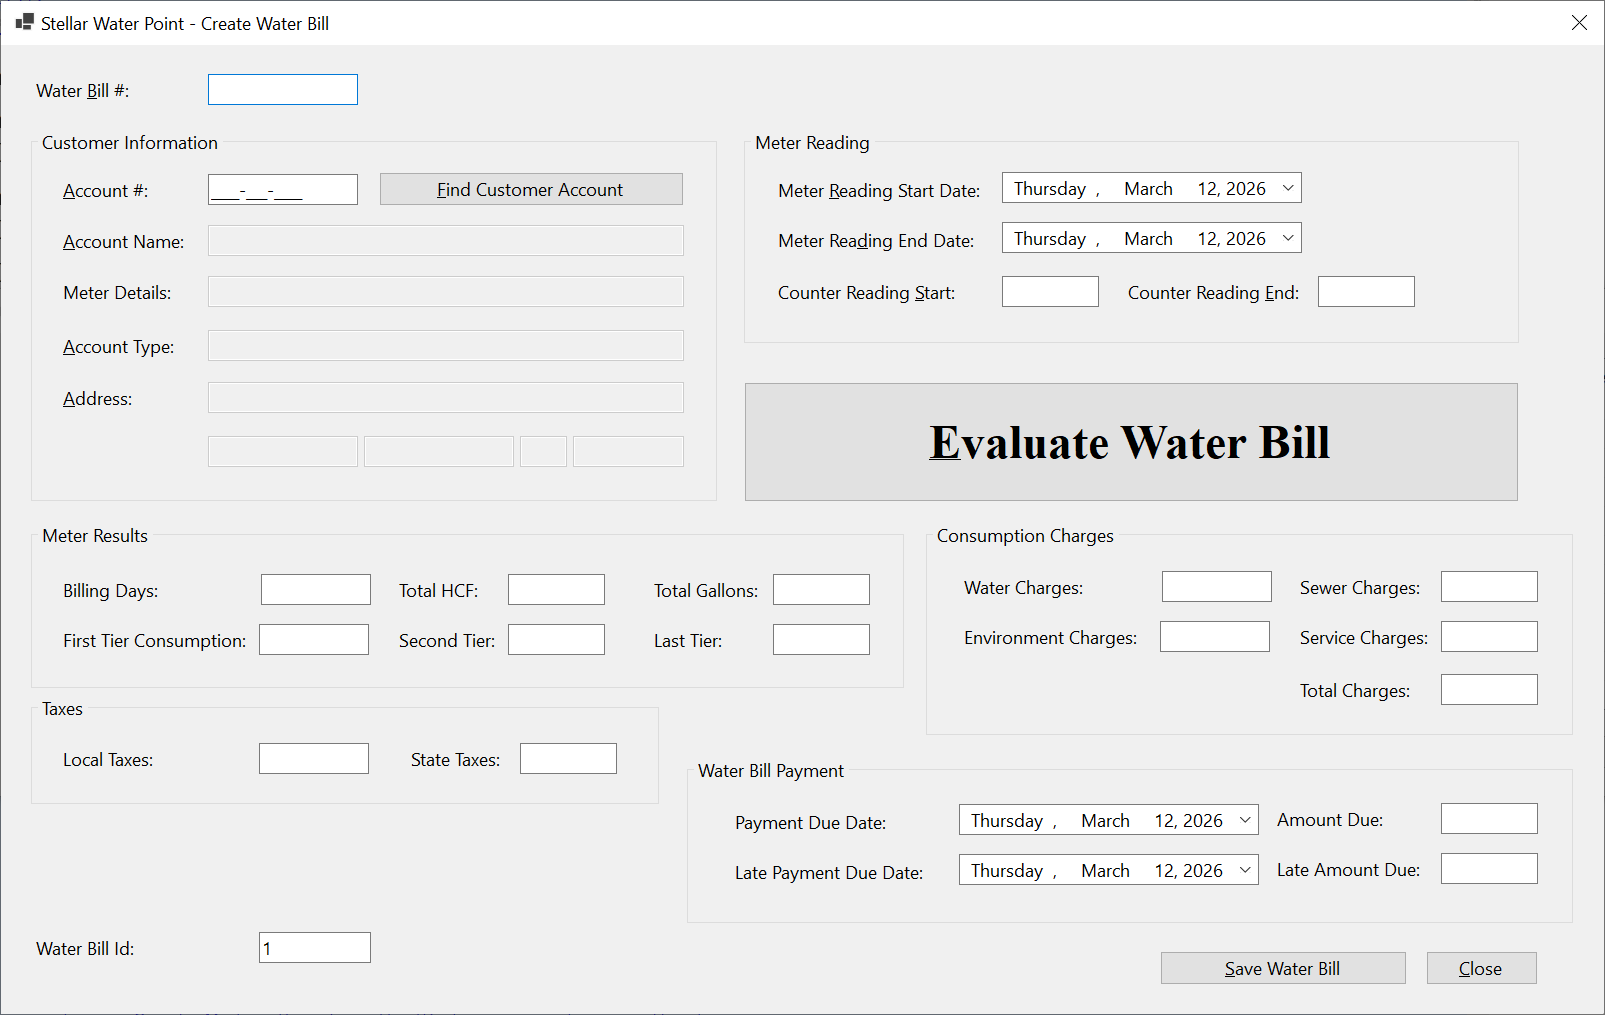Click the Find Customer Account button

pos(531,190)
